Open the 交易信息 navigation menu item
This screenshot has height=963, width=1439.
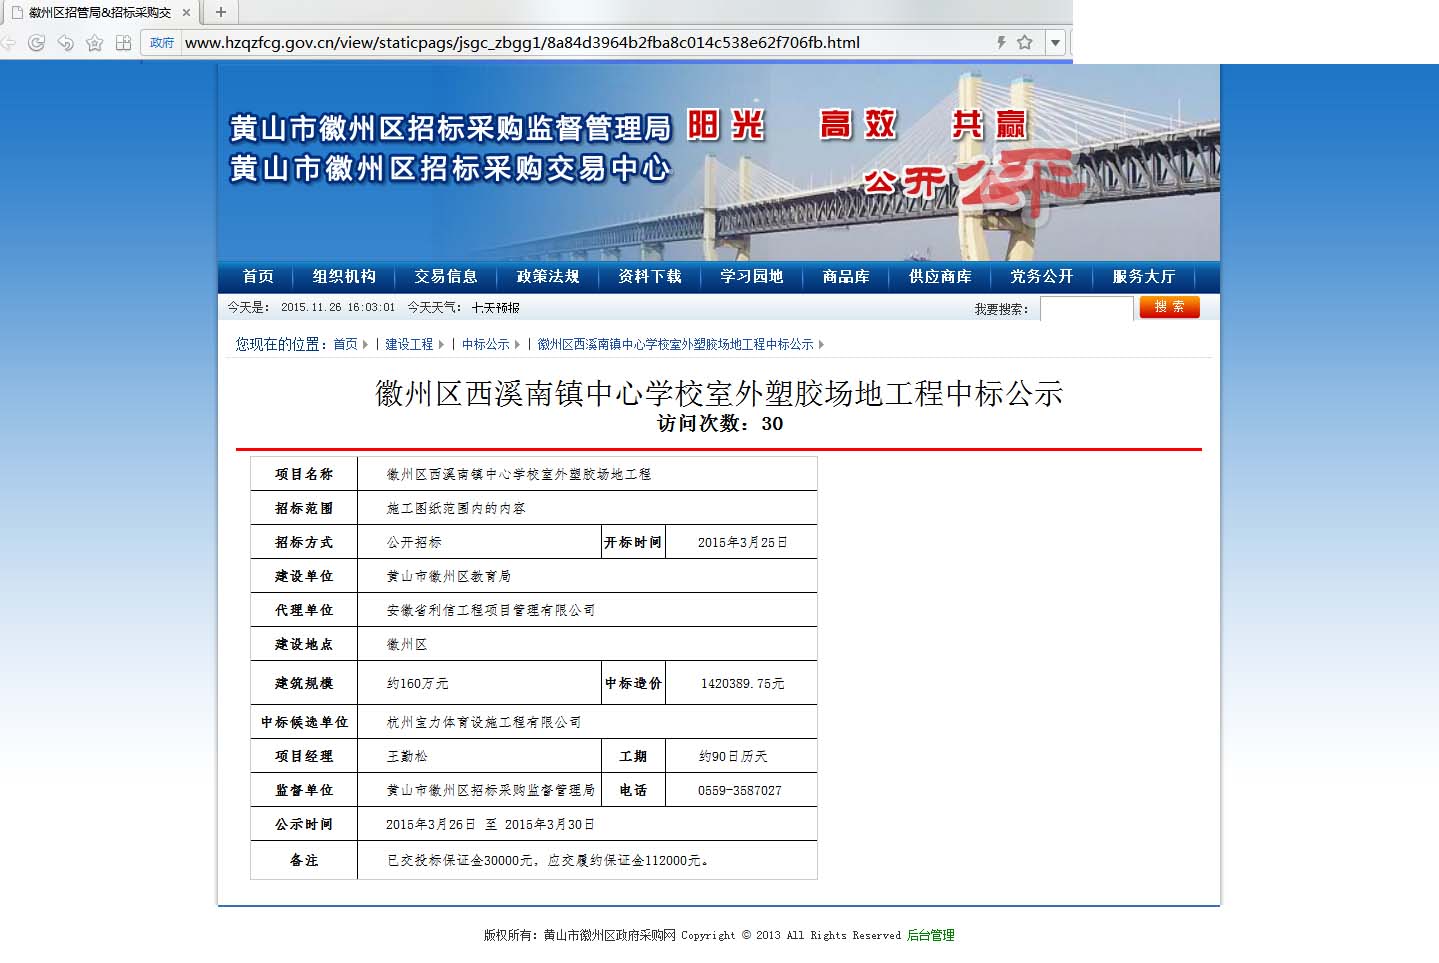pos(446,277)
